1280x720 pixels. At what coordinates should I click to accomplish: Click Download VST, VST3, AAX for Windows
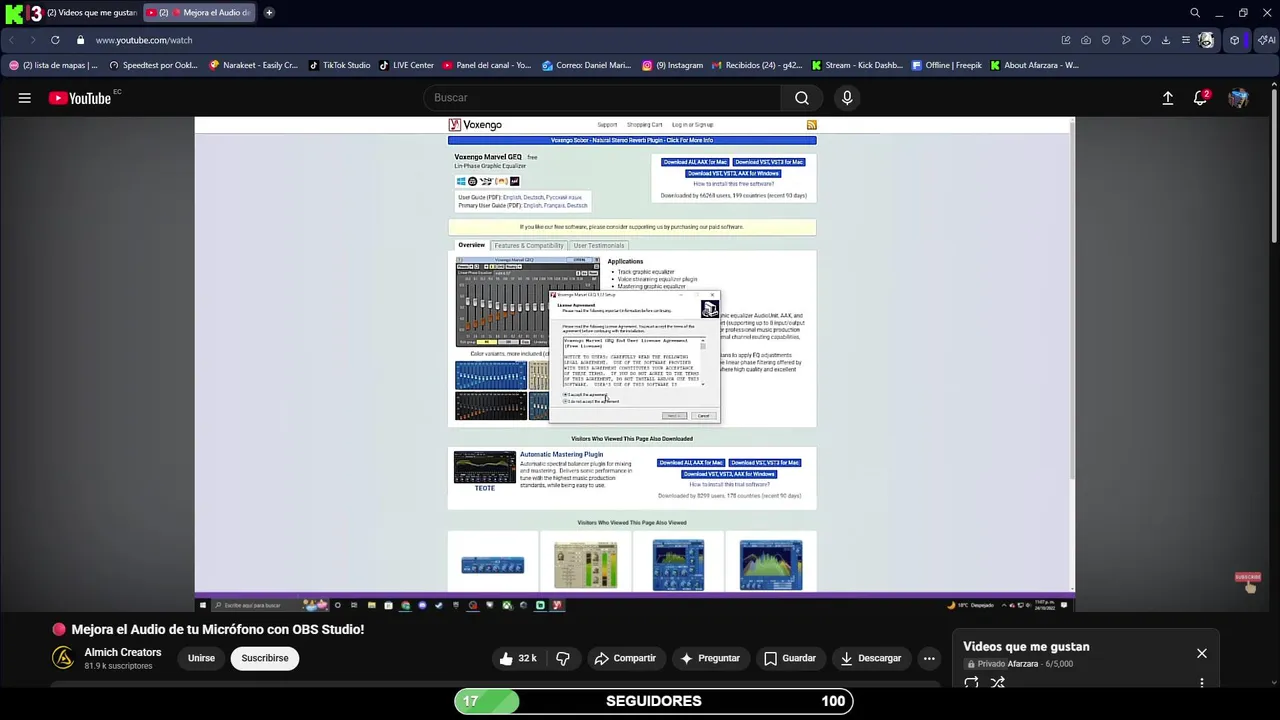pos(733,173)
